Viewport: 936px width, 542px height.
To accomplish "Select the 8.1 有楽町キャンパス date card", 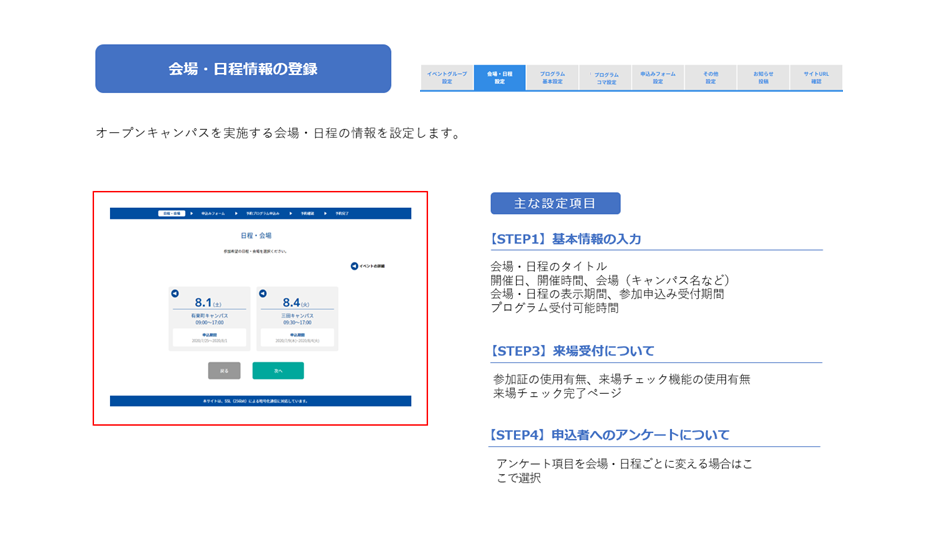I will pos(210,319).
